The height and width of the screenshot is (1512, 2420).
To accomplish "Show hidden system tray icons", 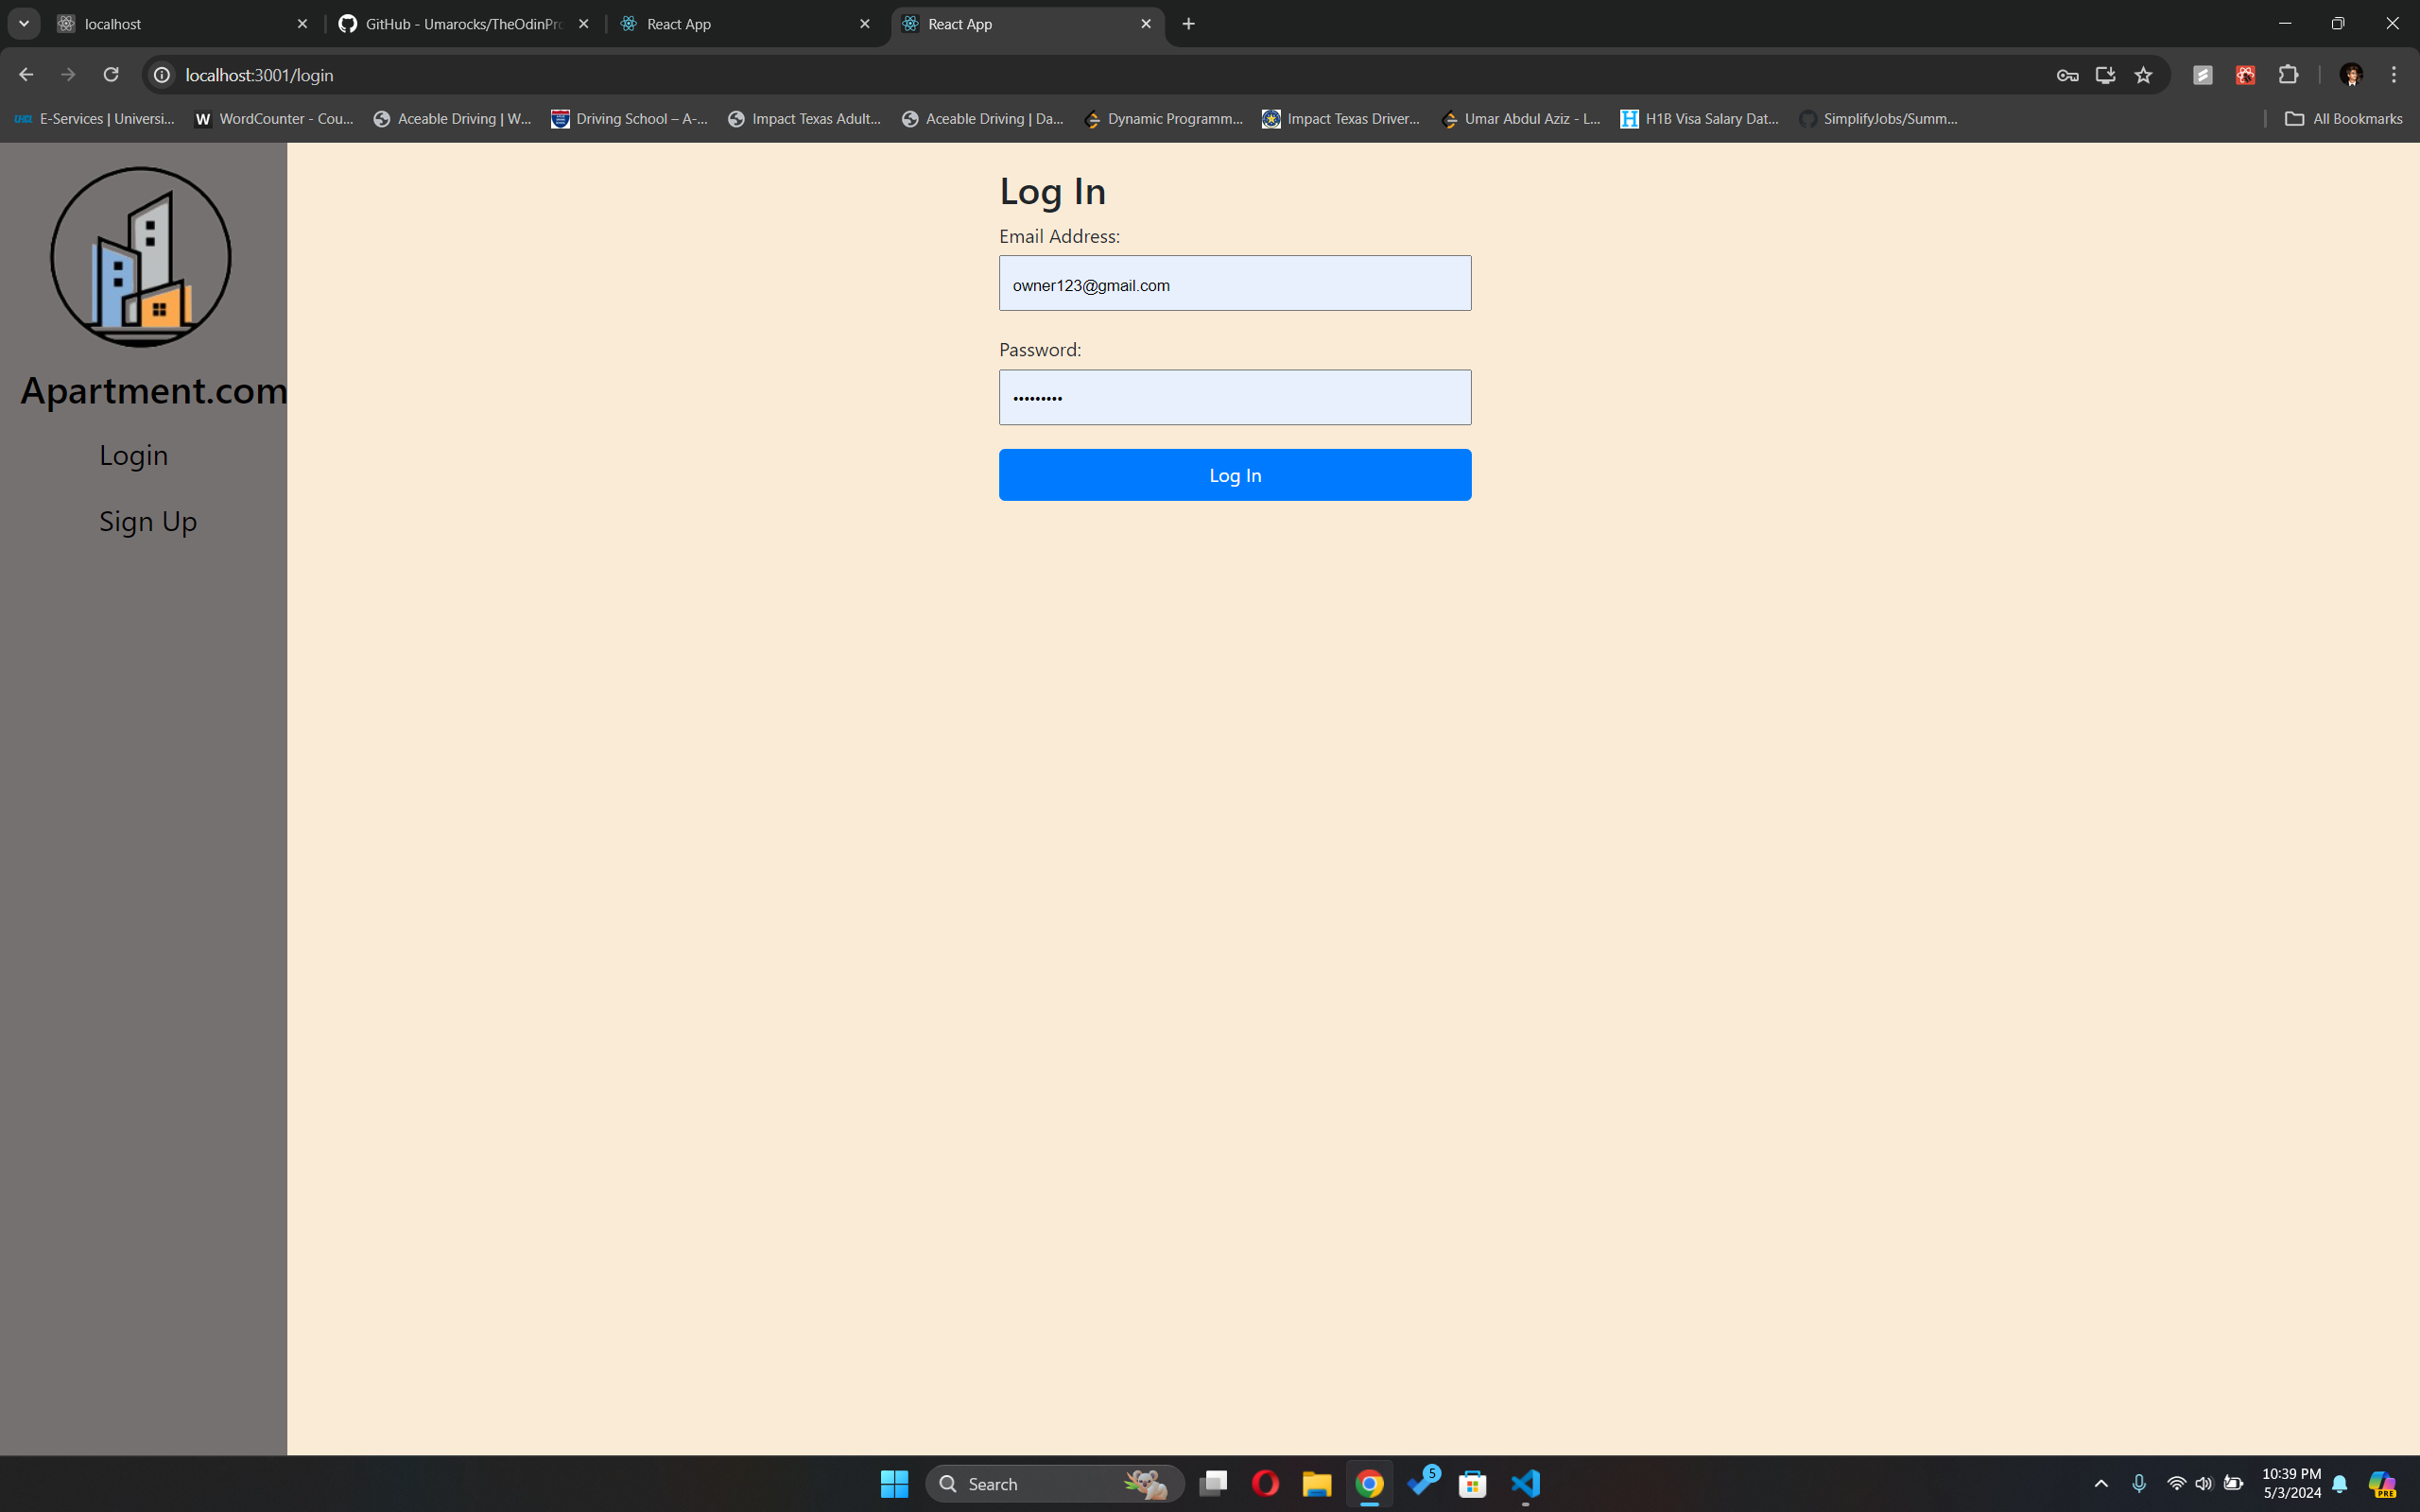I will [x=2101, y=1483].
